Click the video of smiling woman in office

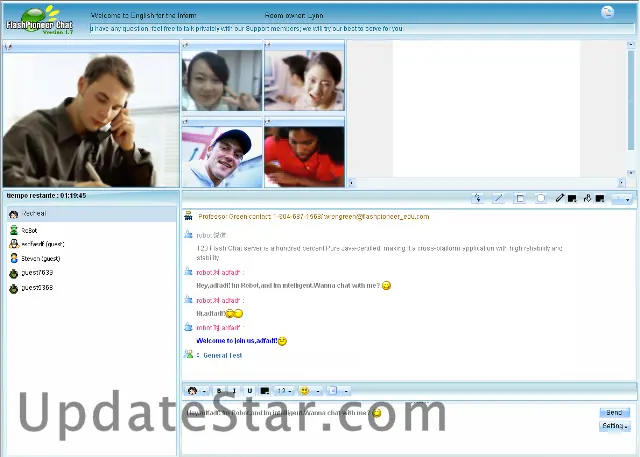[x=304, y=80]
